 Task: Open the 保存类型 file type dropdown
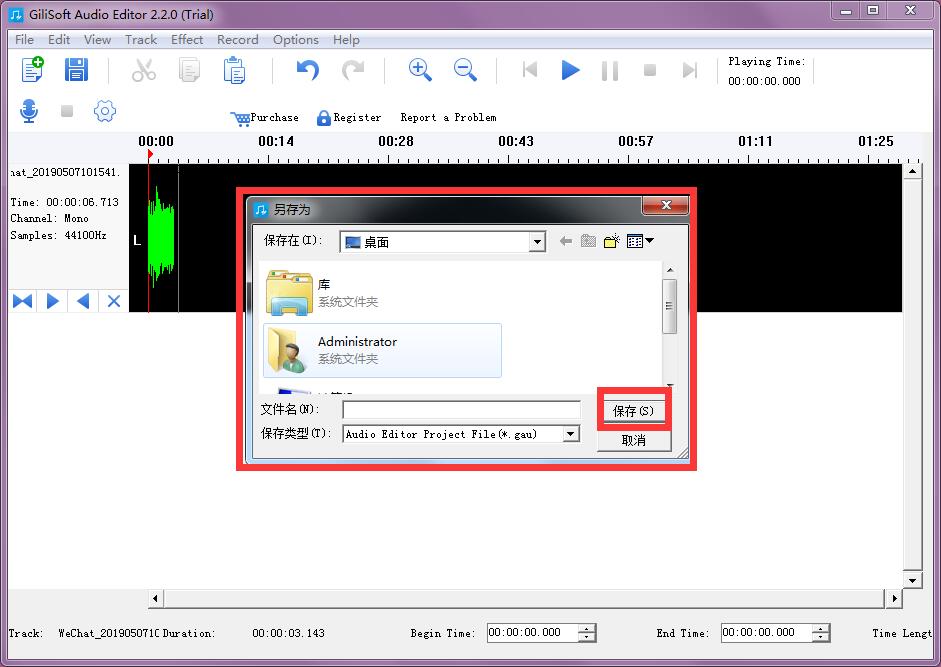570,434
